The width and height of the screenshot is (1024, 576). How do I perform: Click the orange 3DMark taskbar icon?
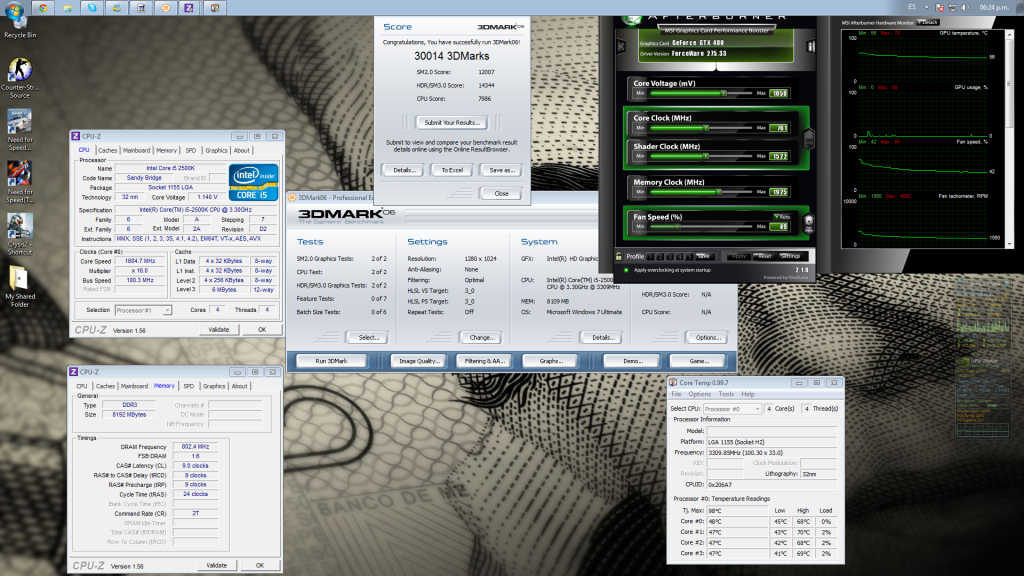coord(166,8)
